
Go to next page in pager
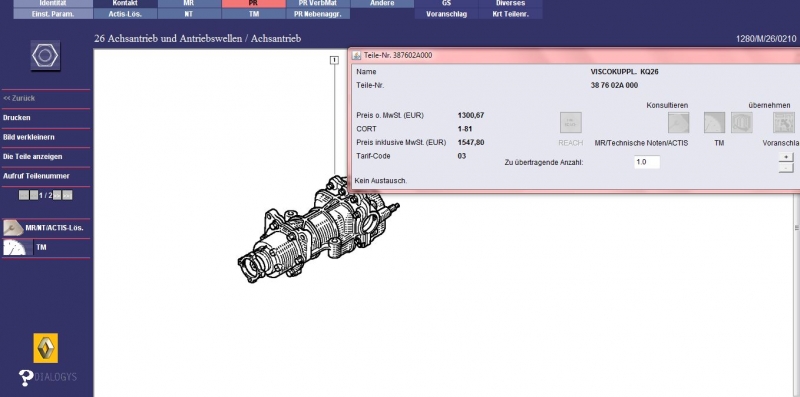click(x=57, y=195)
